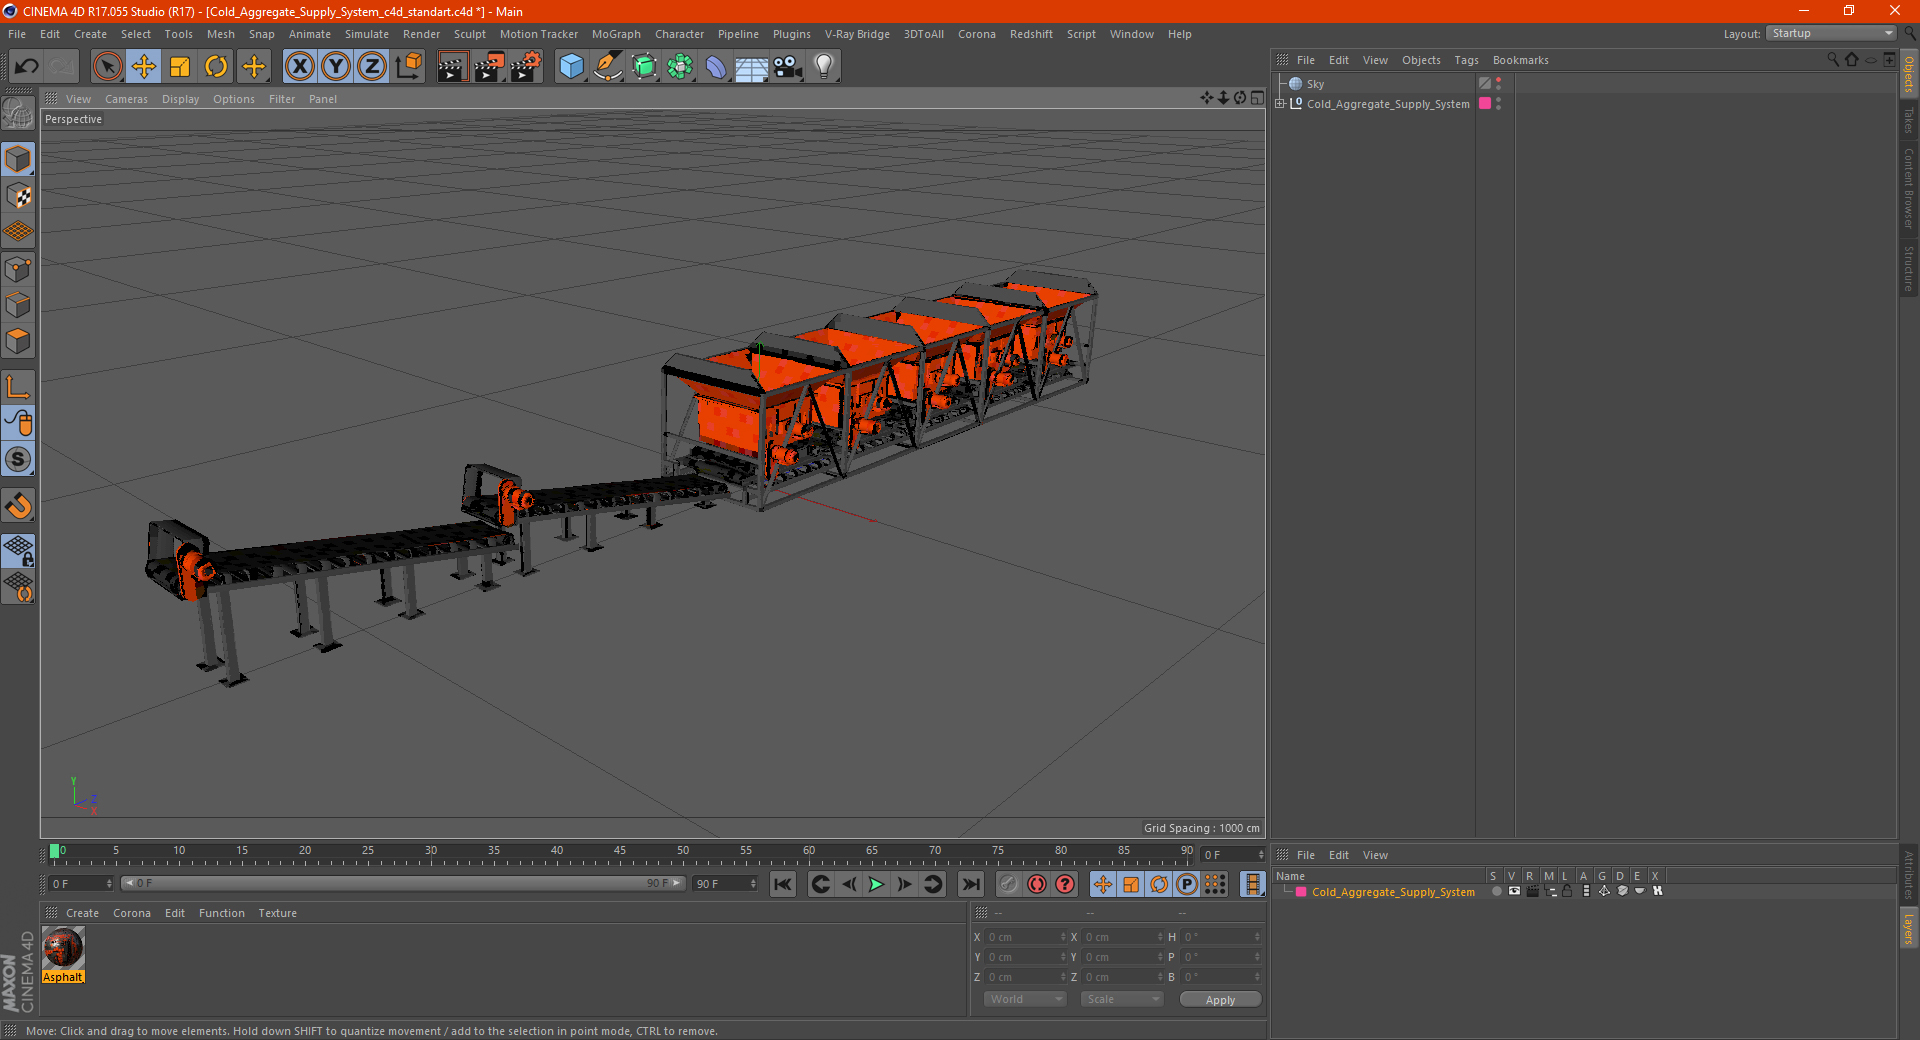Screen dimensions: 1920x1040
Task: Go to the end of animation
Action: (970, 884)
